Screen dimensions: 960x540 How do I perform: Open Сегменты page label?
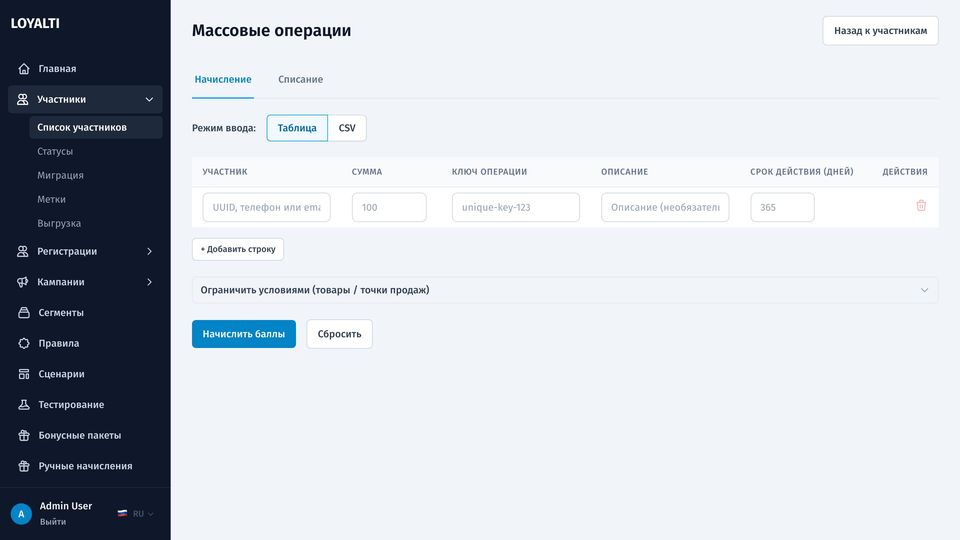pos(61,312)
